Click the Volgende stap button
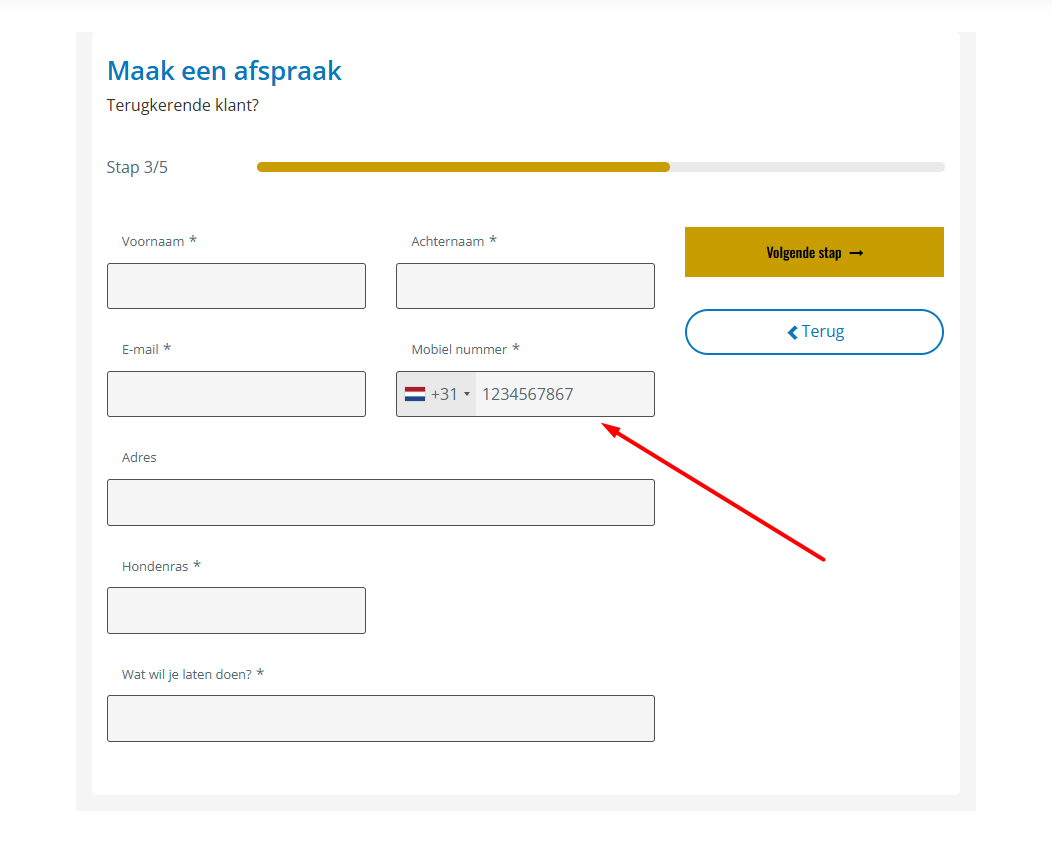Image resolution: width=1052 pixels, height=845 pixels. coord(814,252)
